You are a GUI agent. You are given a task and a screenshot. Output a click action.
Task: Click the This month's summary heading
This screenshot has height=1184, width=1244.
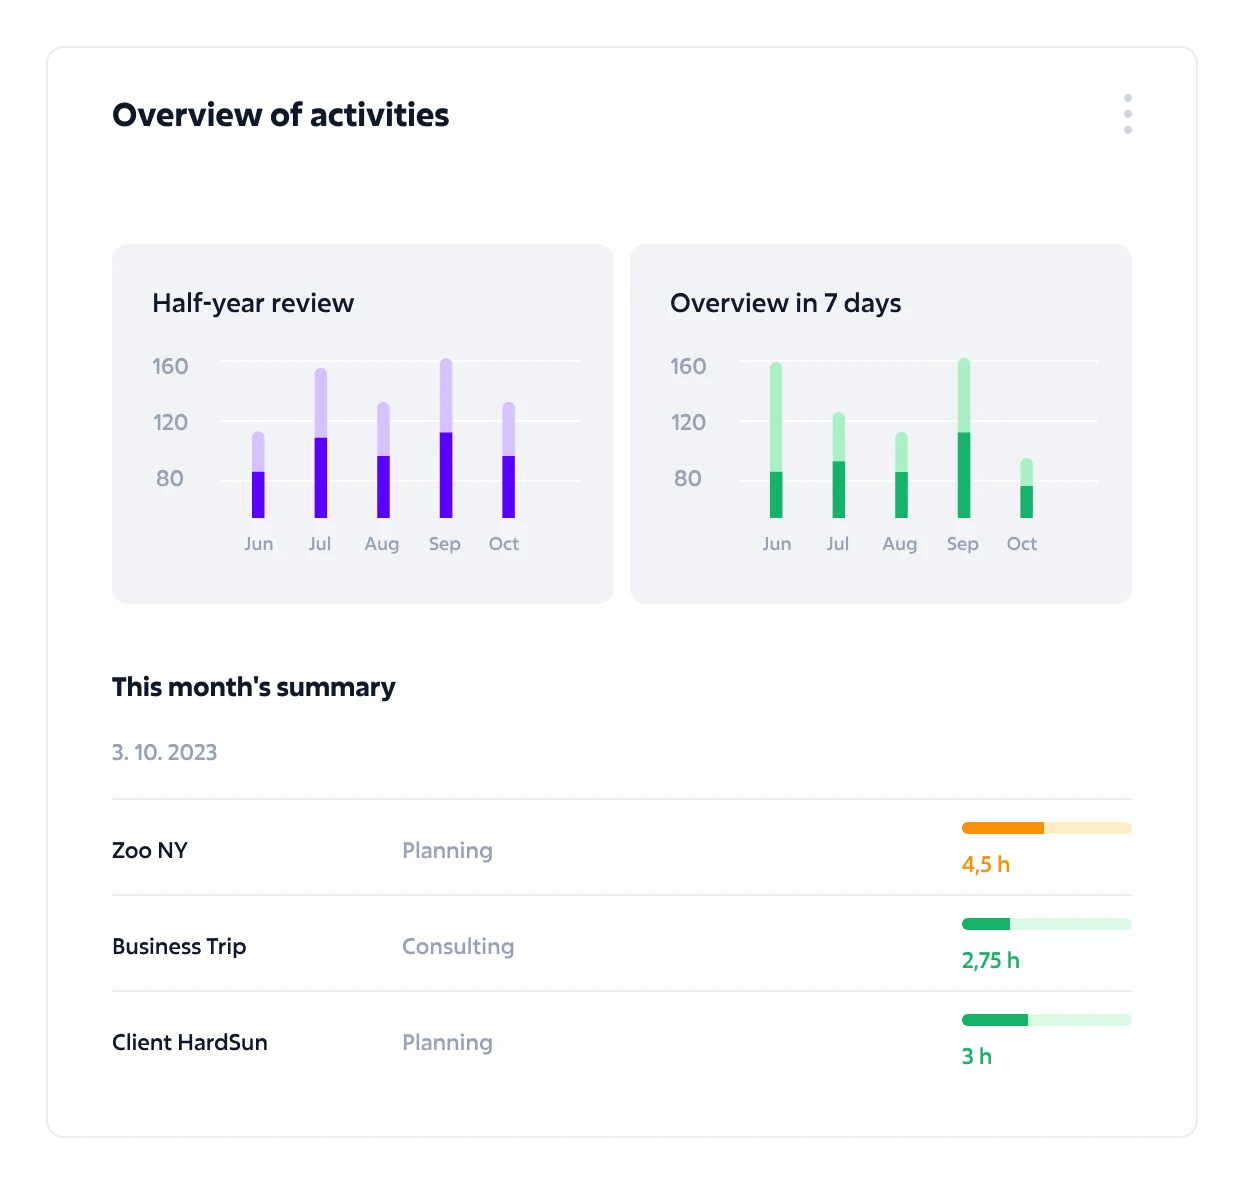pos(254,687)
